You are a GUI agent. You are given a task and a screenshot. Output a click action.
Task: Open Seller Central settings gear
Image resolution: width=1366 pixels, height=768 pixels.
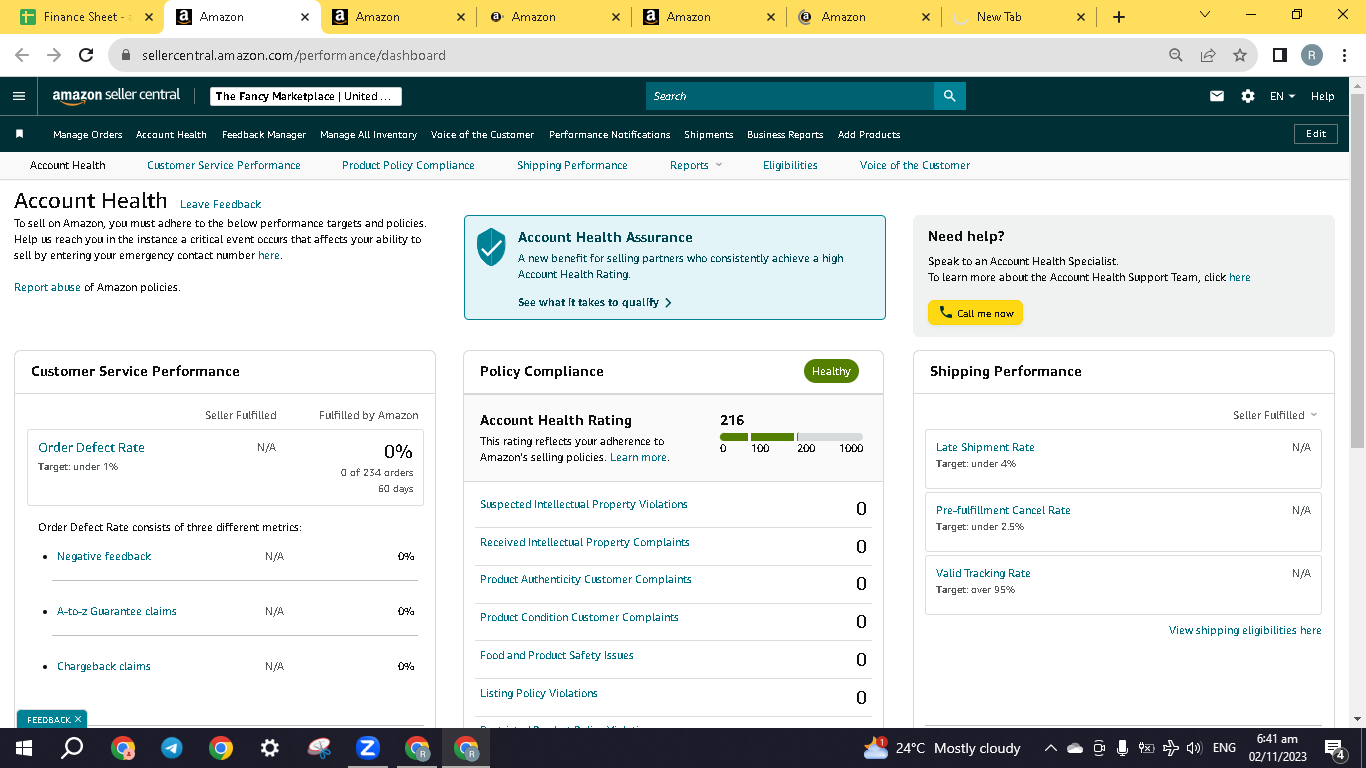1248,96
